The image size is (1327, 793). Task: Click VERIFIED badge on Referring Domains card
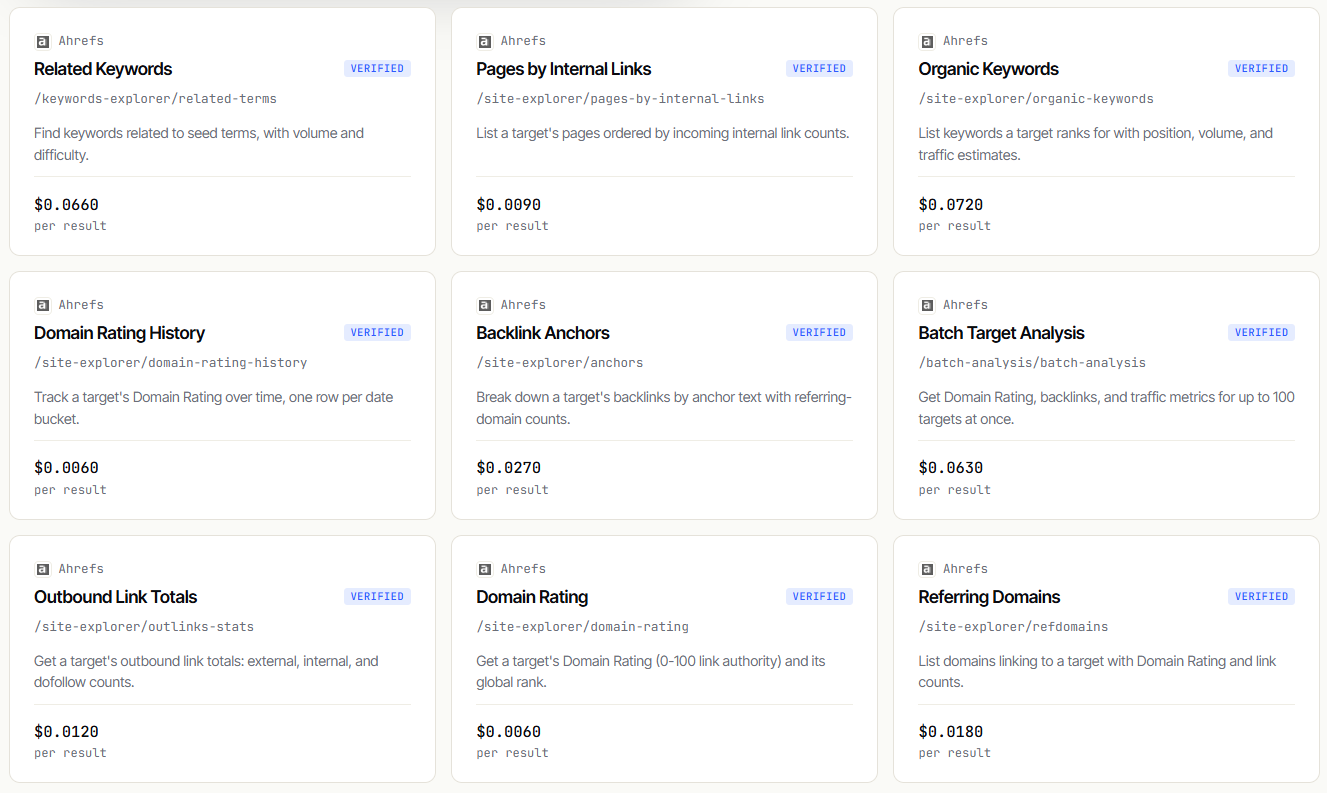tap(1261, 597)
